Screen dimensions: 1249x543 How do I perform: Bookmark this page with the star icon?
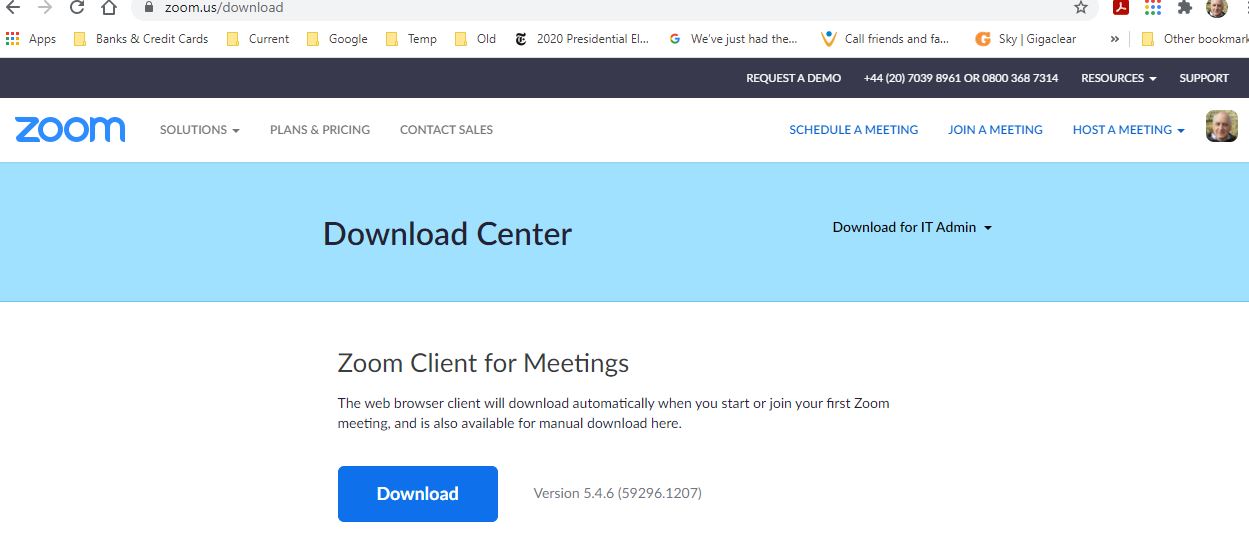click(x=1081, y=7)
